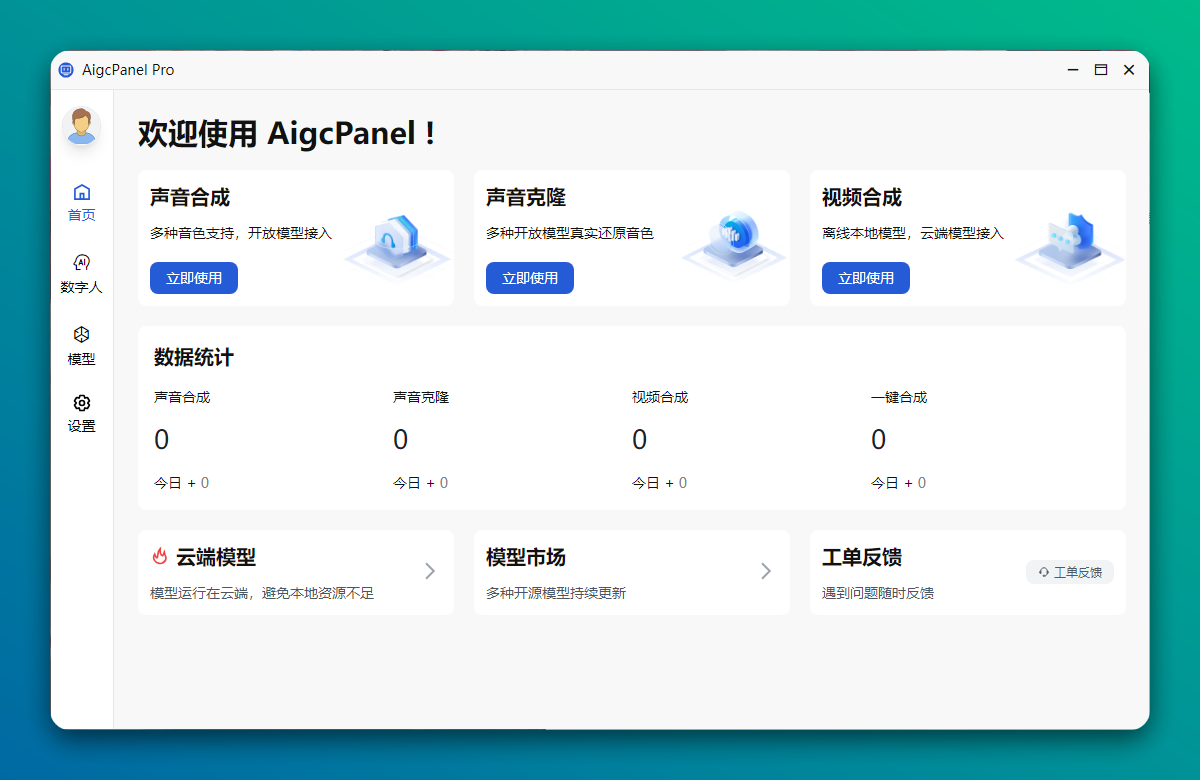Click the text 模型运行在云端，避免本地资源不足
The image size is (1200, 780).
coord(262,593)
